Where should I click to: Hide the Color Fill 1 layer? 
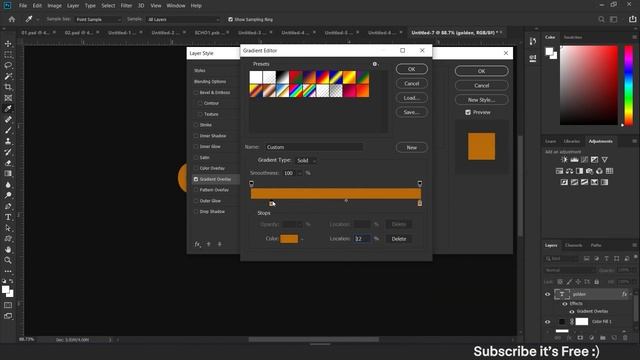[548, 322]
